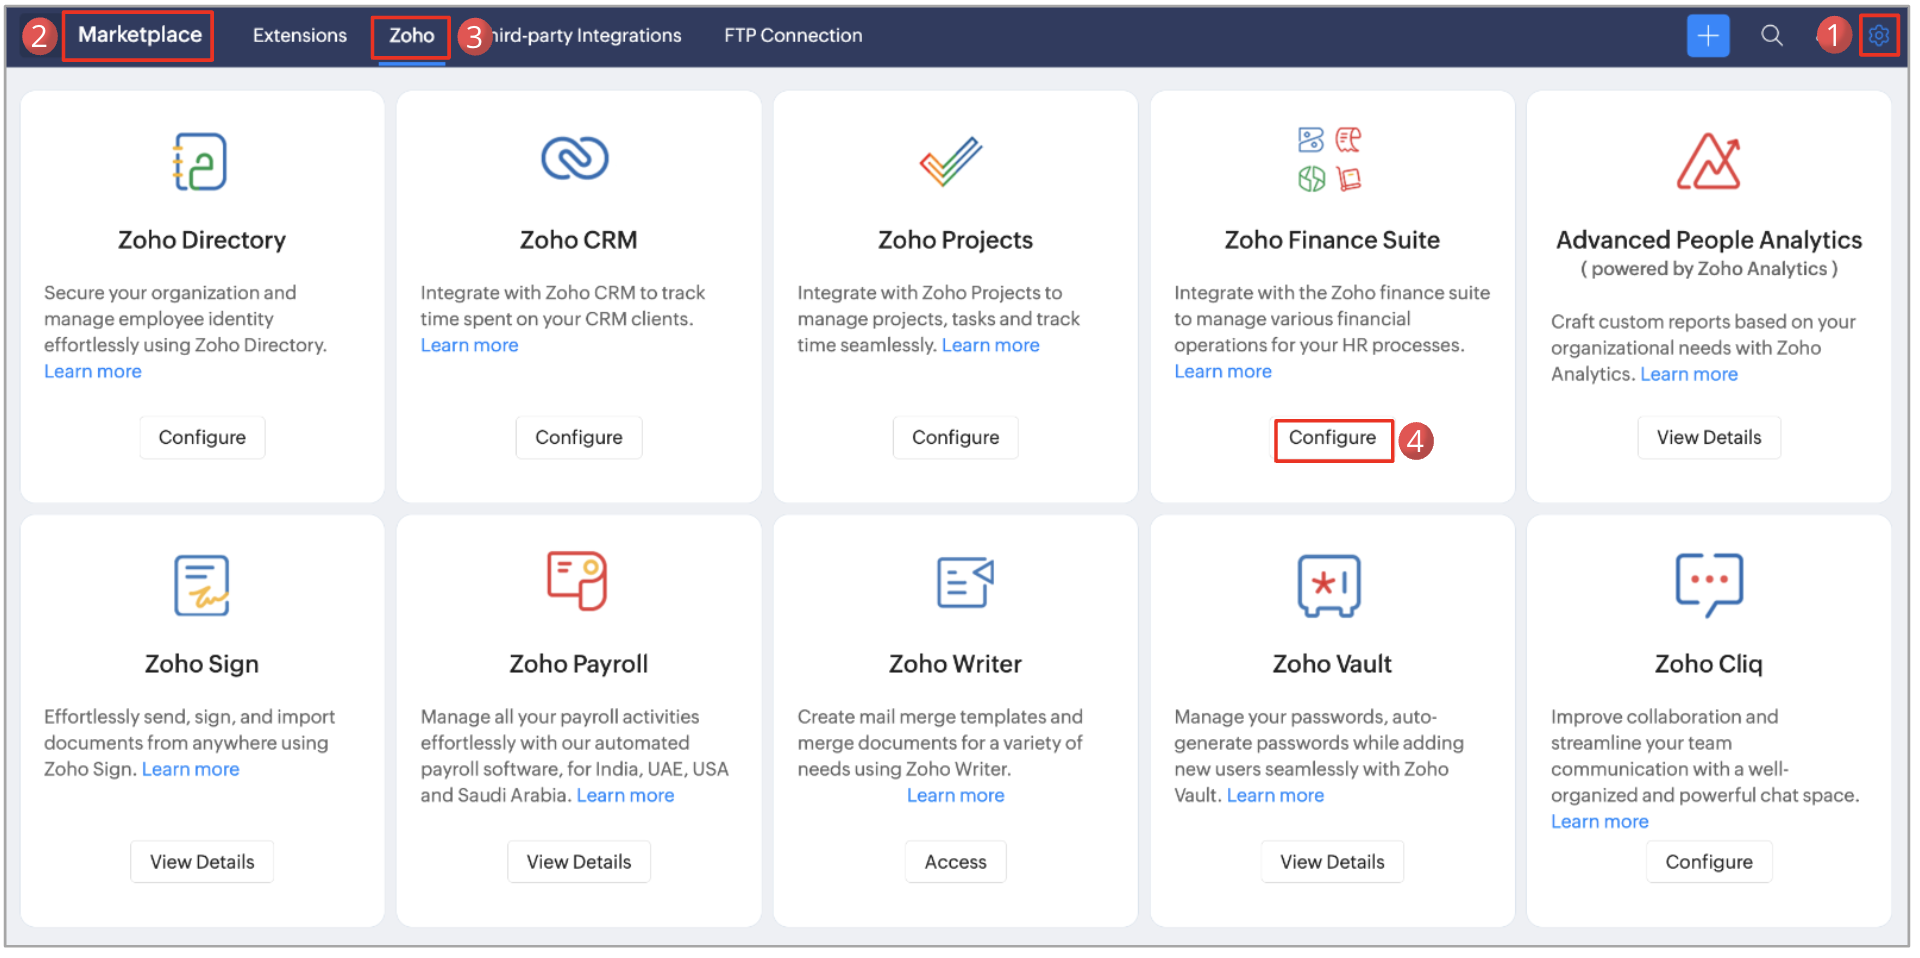Click the blue plus add button

pos(1707,36)
